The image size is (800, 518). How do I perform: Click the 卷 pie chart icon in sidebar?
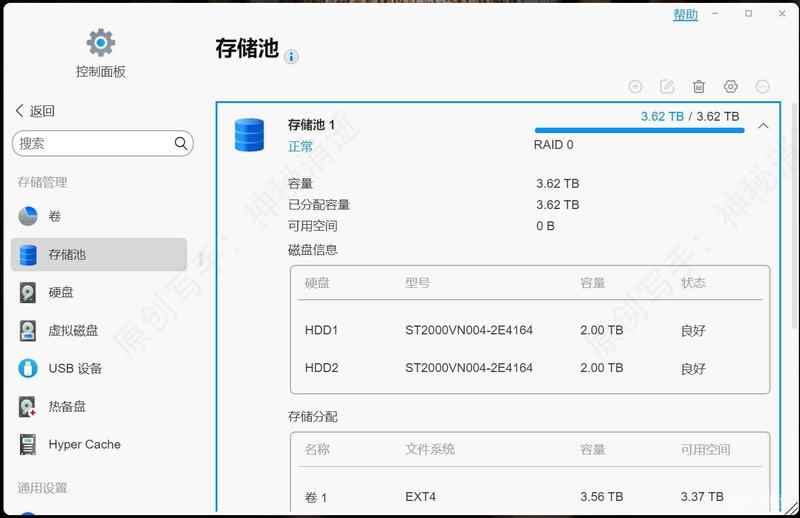pos(28,216)
